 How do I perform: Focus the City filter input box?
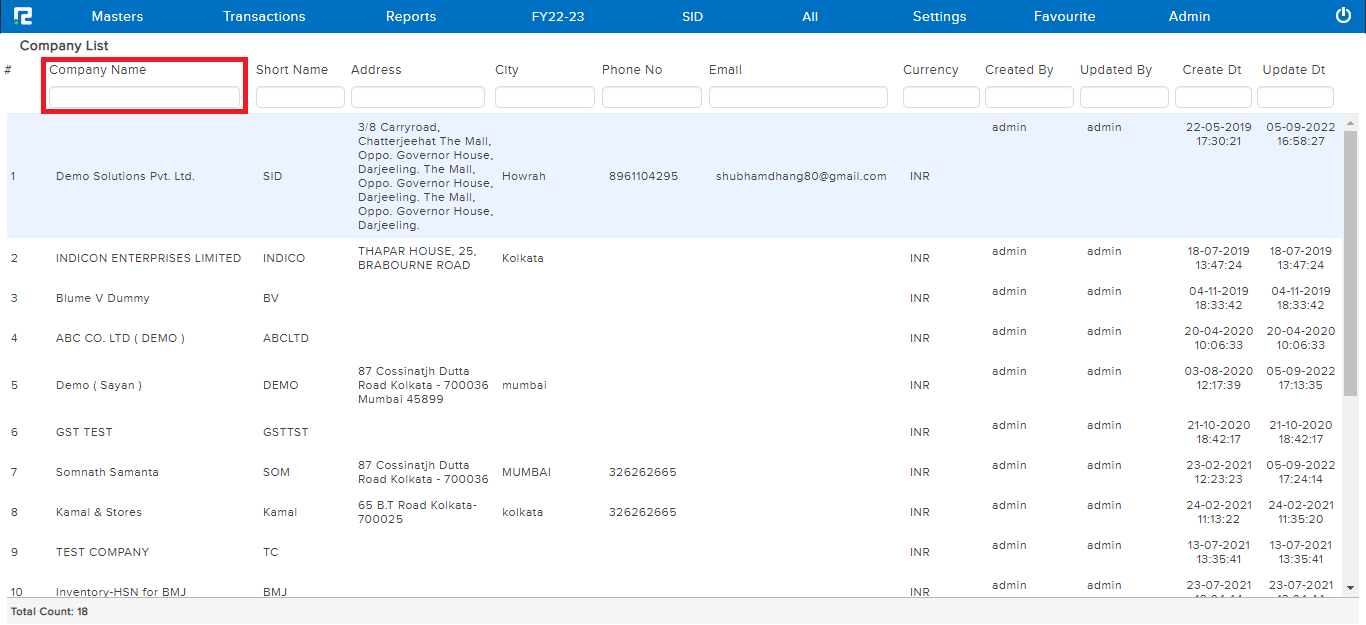544,97
